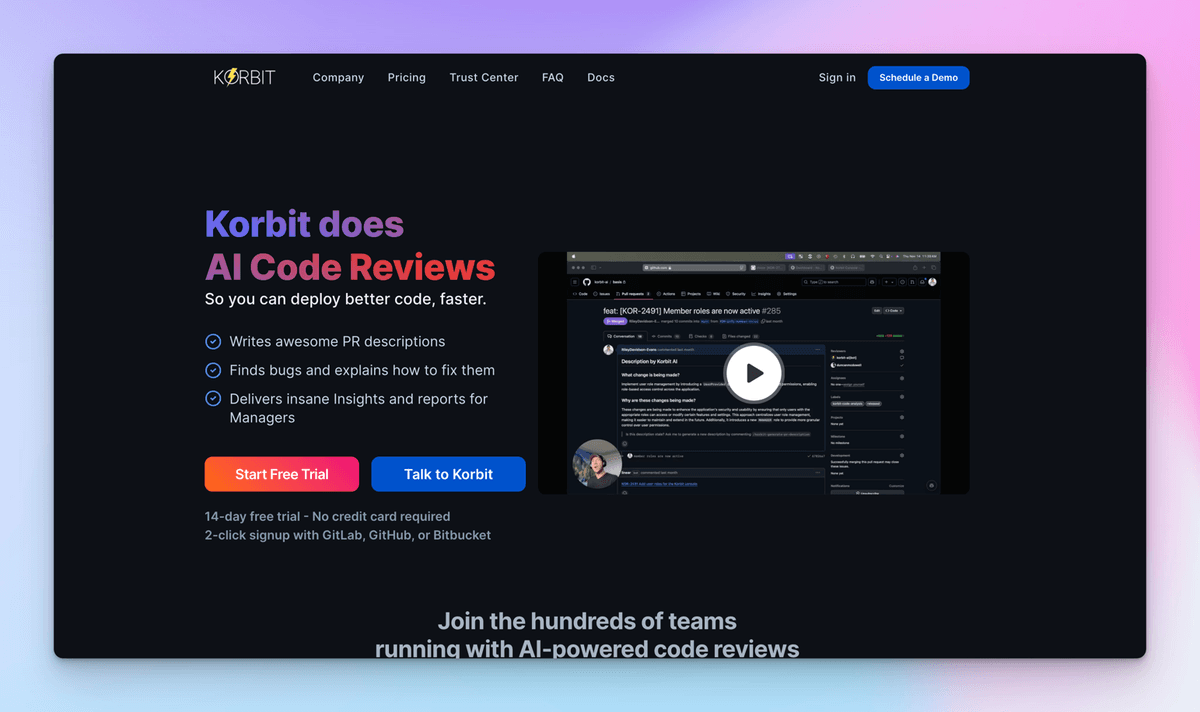The width and height of the screenshot is (1200, 712).
Task: Click the GitHub octocat icon in the video
Action: (x=586, y=282)
